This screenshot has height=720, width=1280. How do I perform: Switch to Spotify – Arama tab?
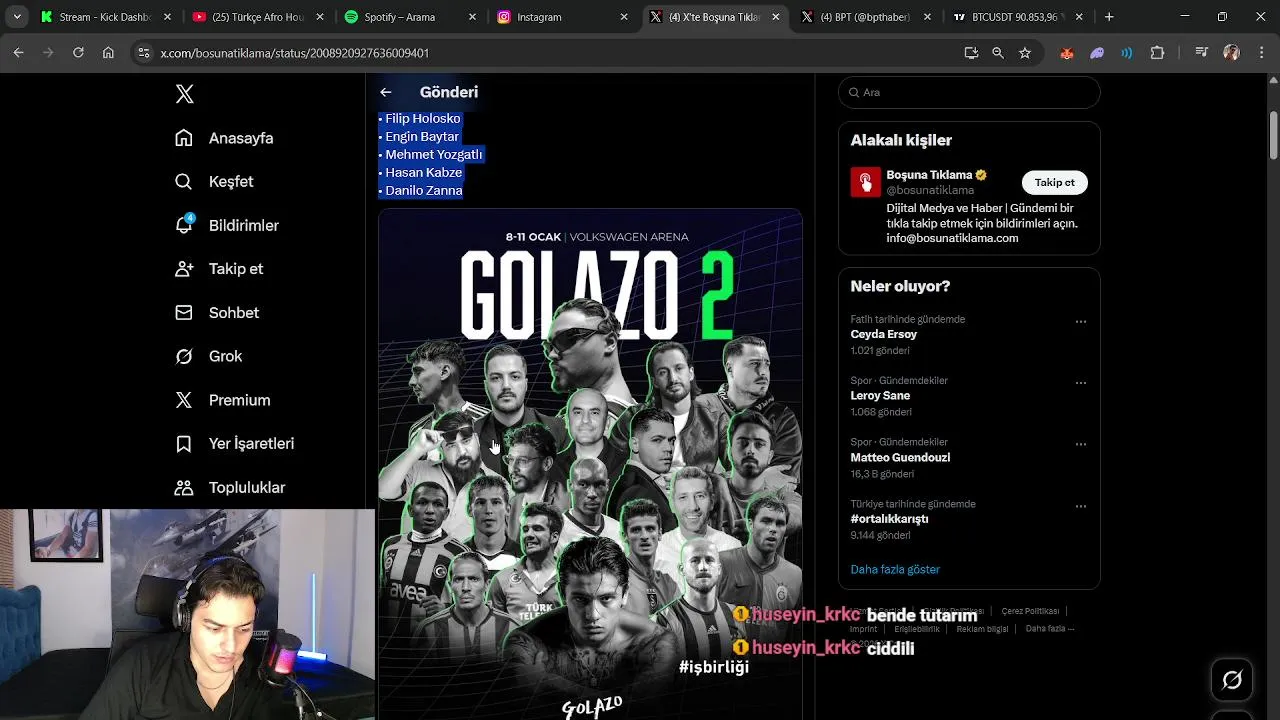click(408, 17)
